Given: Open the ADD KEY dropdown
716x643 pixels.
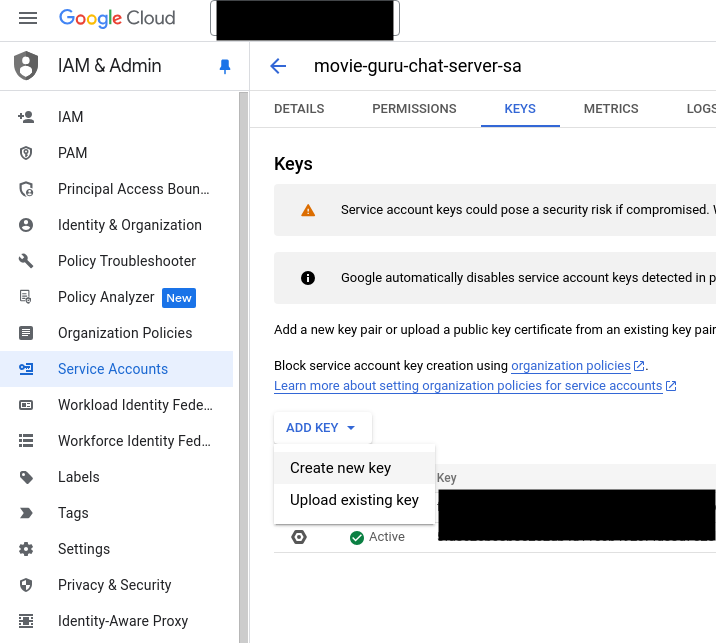Looking at the screenshot, I should (x=322, y=428).
